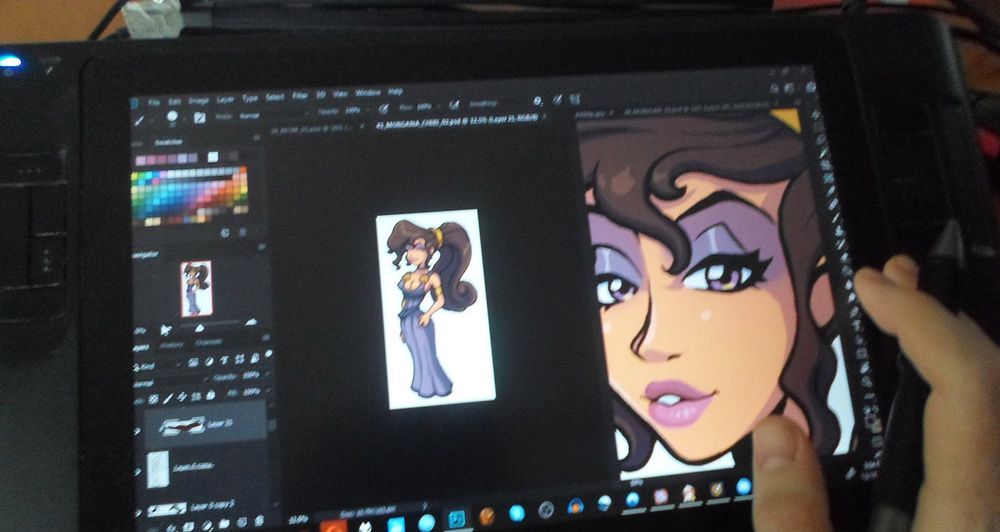The width and height of the screenshot is (1000, 532).
Task: Click Navigator zoom out mountain icon
Action: point(166,329)
